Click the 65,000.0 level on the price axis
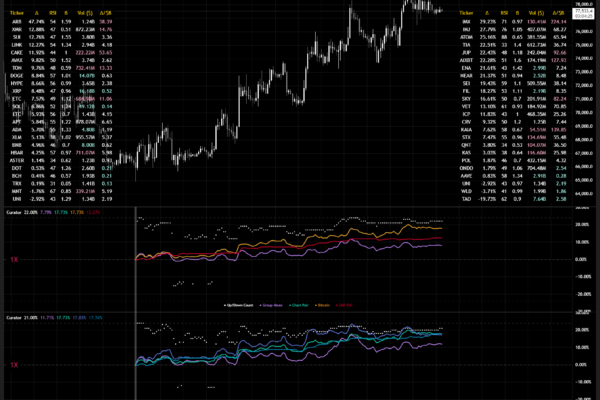This screenshot has height=400, width=600. tap(584, 180)
